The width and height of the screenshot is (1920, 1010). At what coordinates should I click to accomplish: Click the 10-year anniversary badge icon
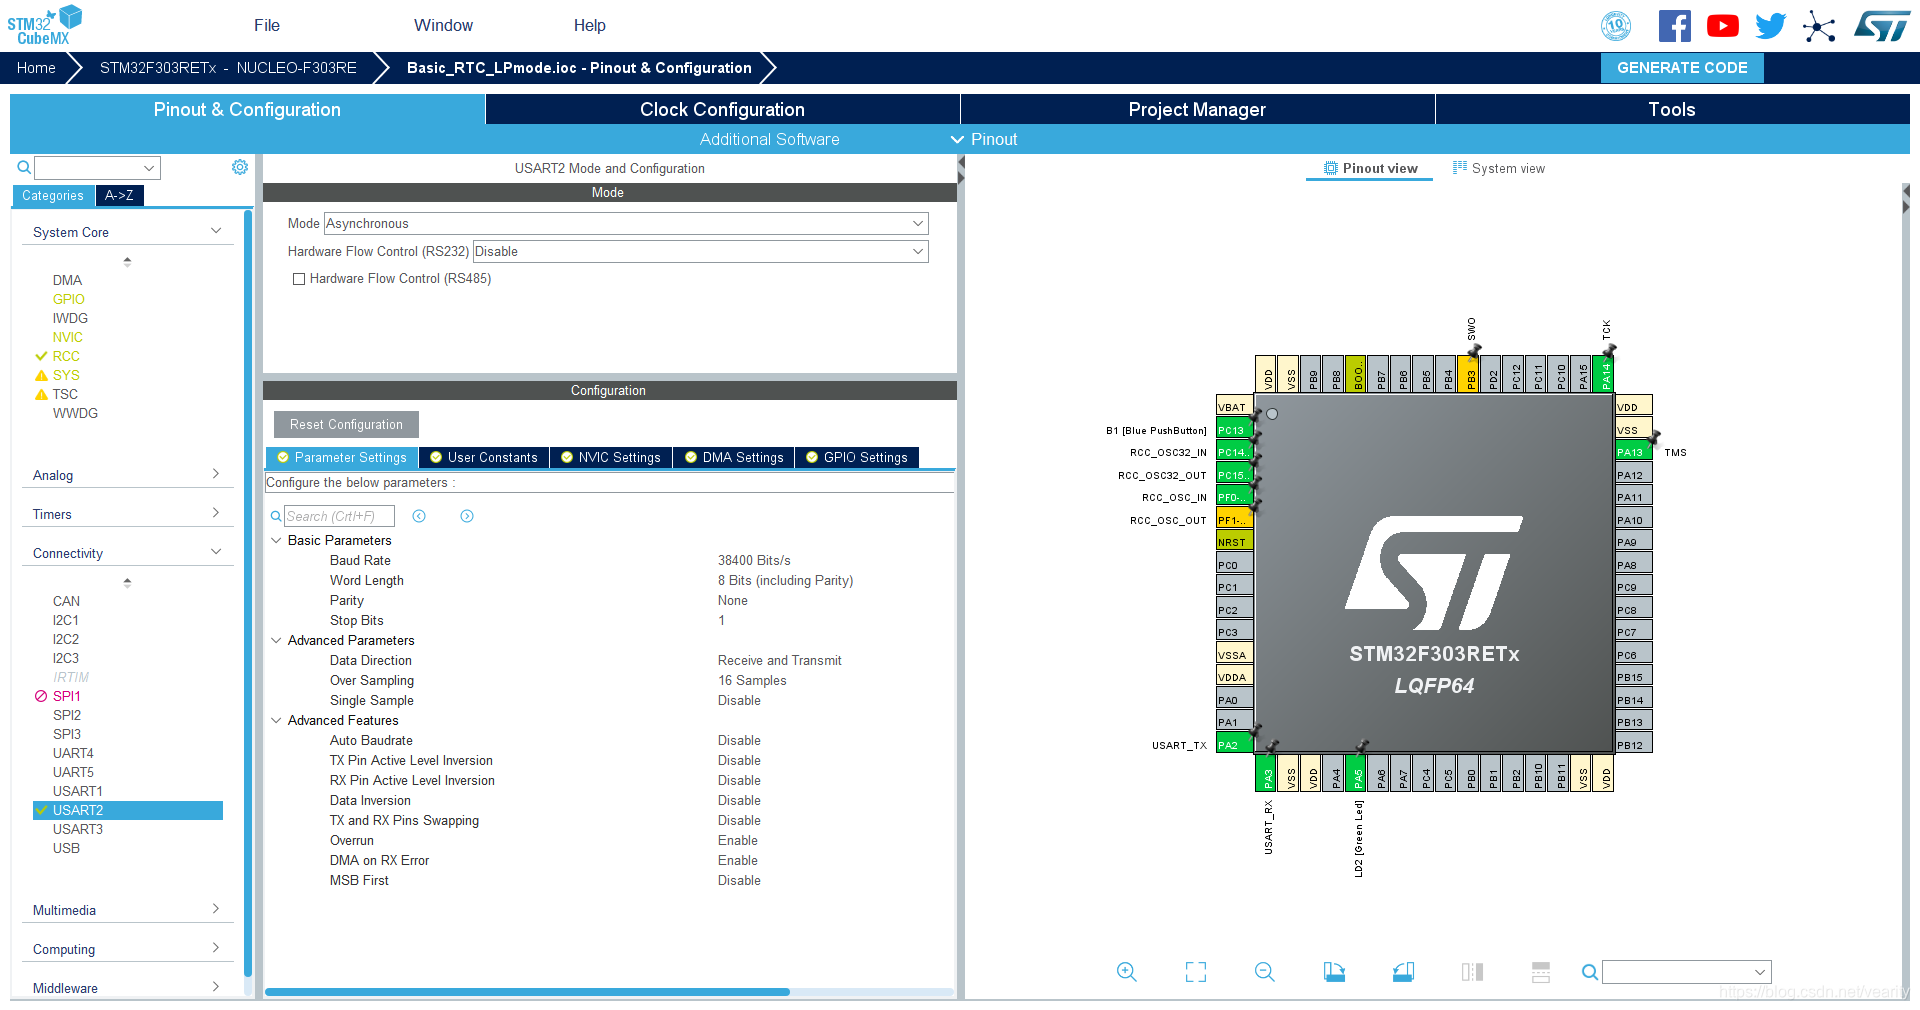point(1616,26)
